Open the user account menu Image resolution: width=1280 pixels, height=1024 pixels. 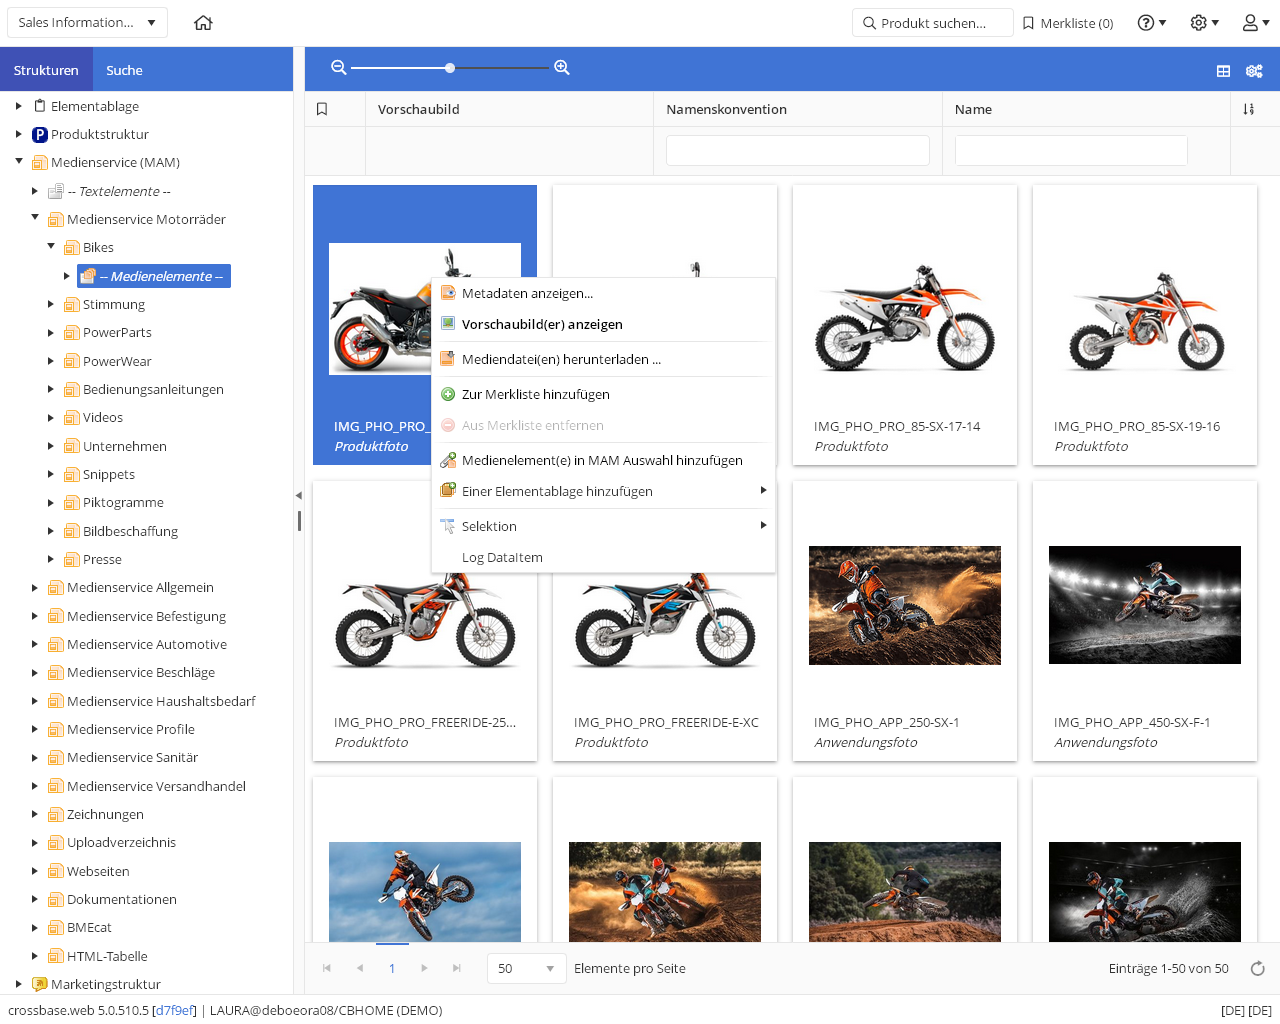[x=1255, y=22]
